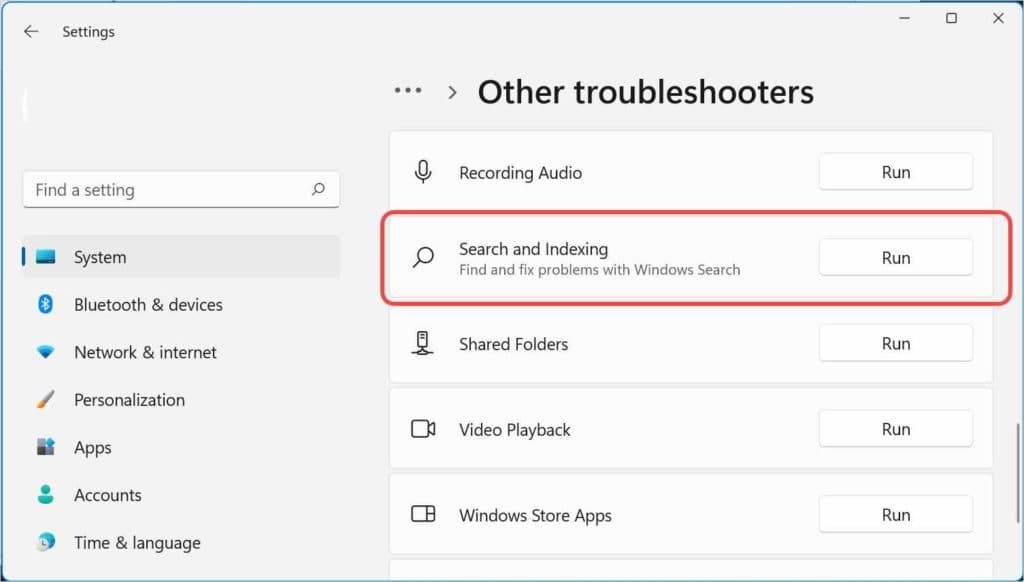Click the Personalization paintbrush icon
Screen dimensions: 1024x582
(x=46, y=399)
